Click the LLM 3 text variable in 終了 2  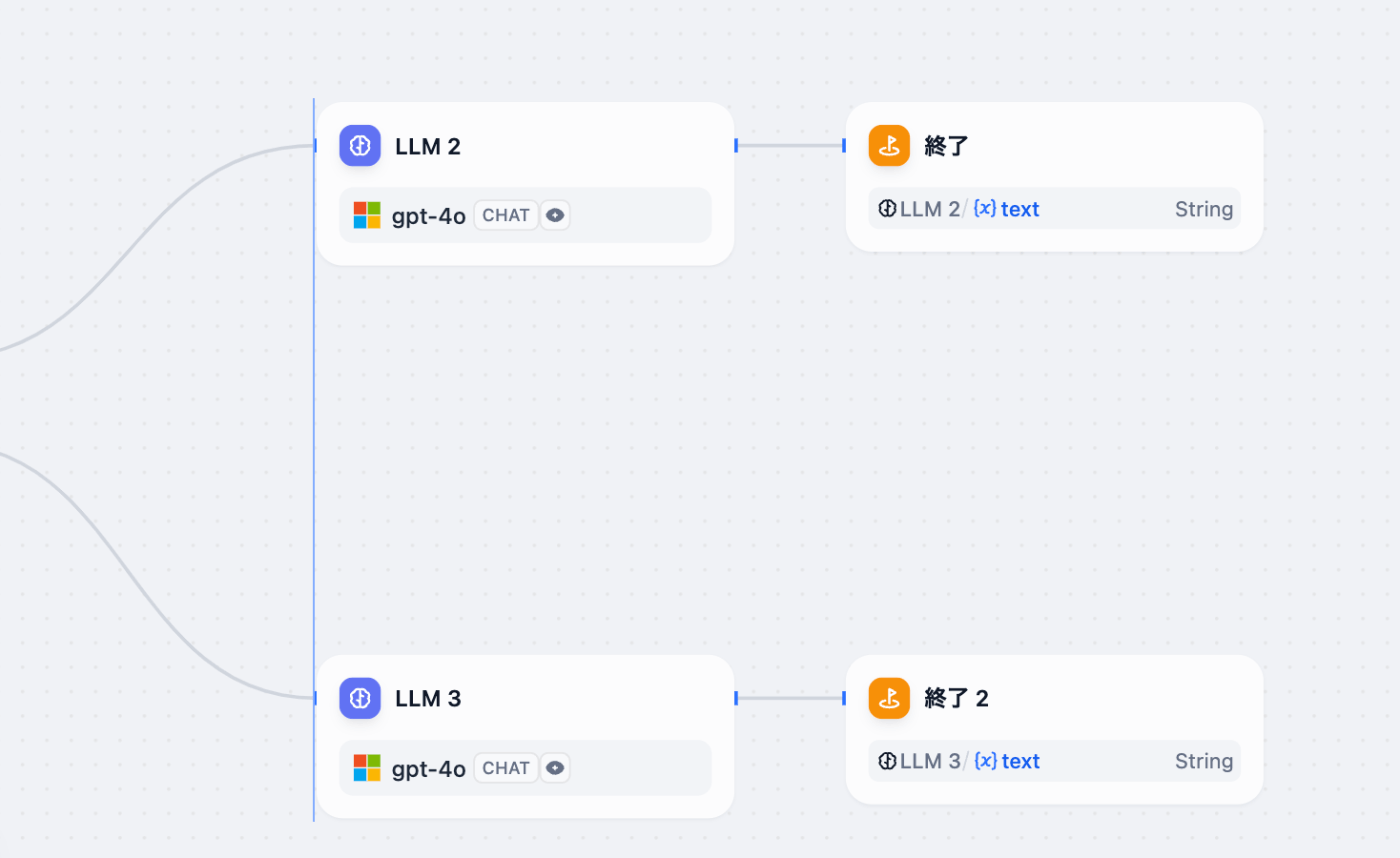[959, 761]
